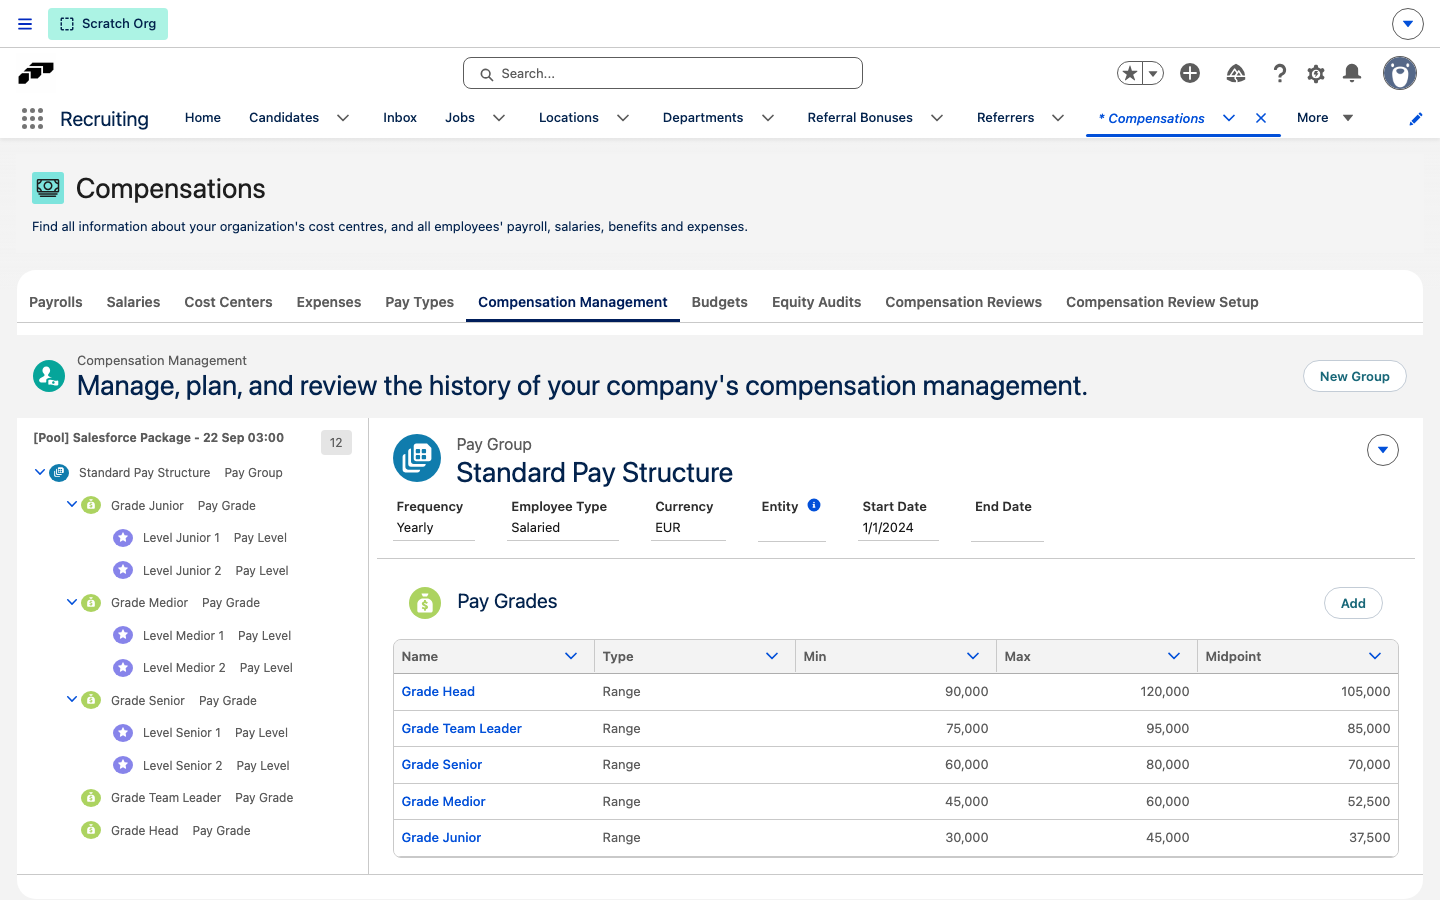The image size is (1440, 900).
Task: Click the large Pay Group header icon
Action: click(417, 458)
